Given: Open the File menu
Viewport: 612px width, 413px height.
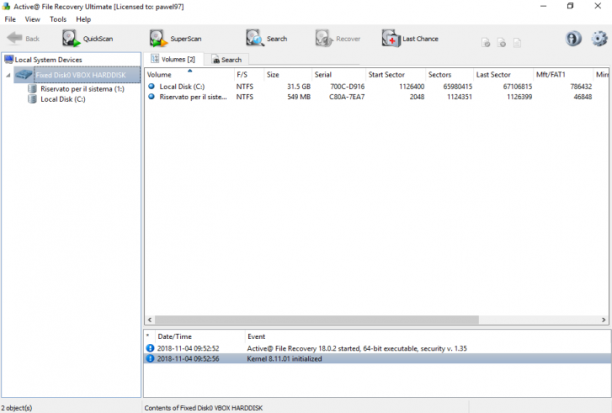Looking at the screenshot, I should (x=10, y=19).
